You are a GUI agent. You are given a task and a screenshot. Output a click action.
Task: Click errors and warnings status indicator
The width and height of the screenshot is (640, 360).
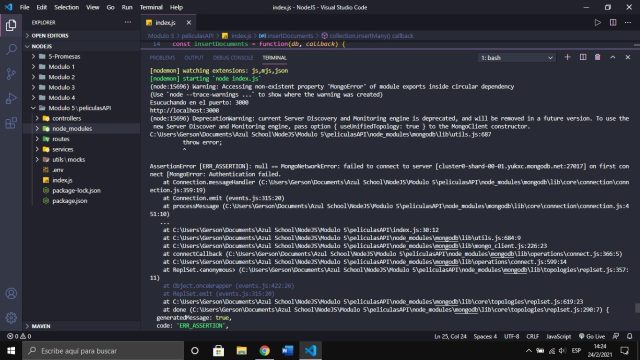[19, 336]
